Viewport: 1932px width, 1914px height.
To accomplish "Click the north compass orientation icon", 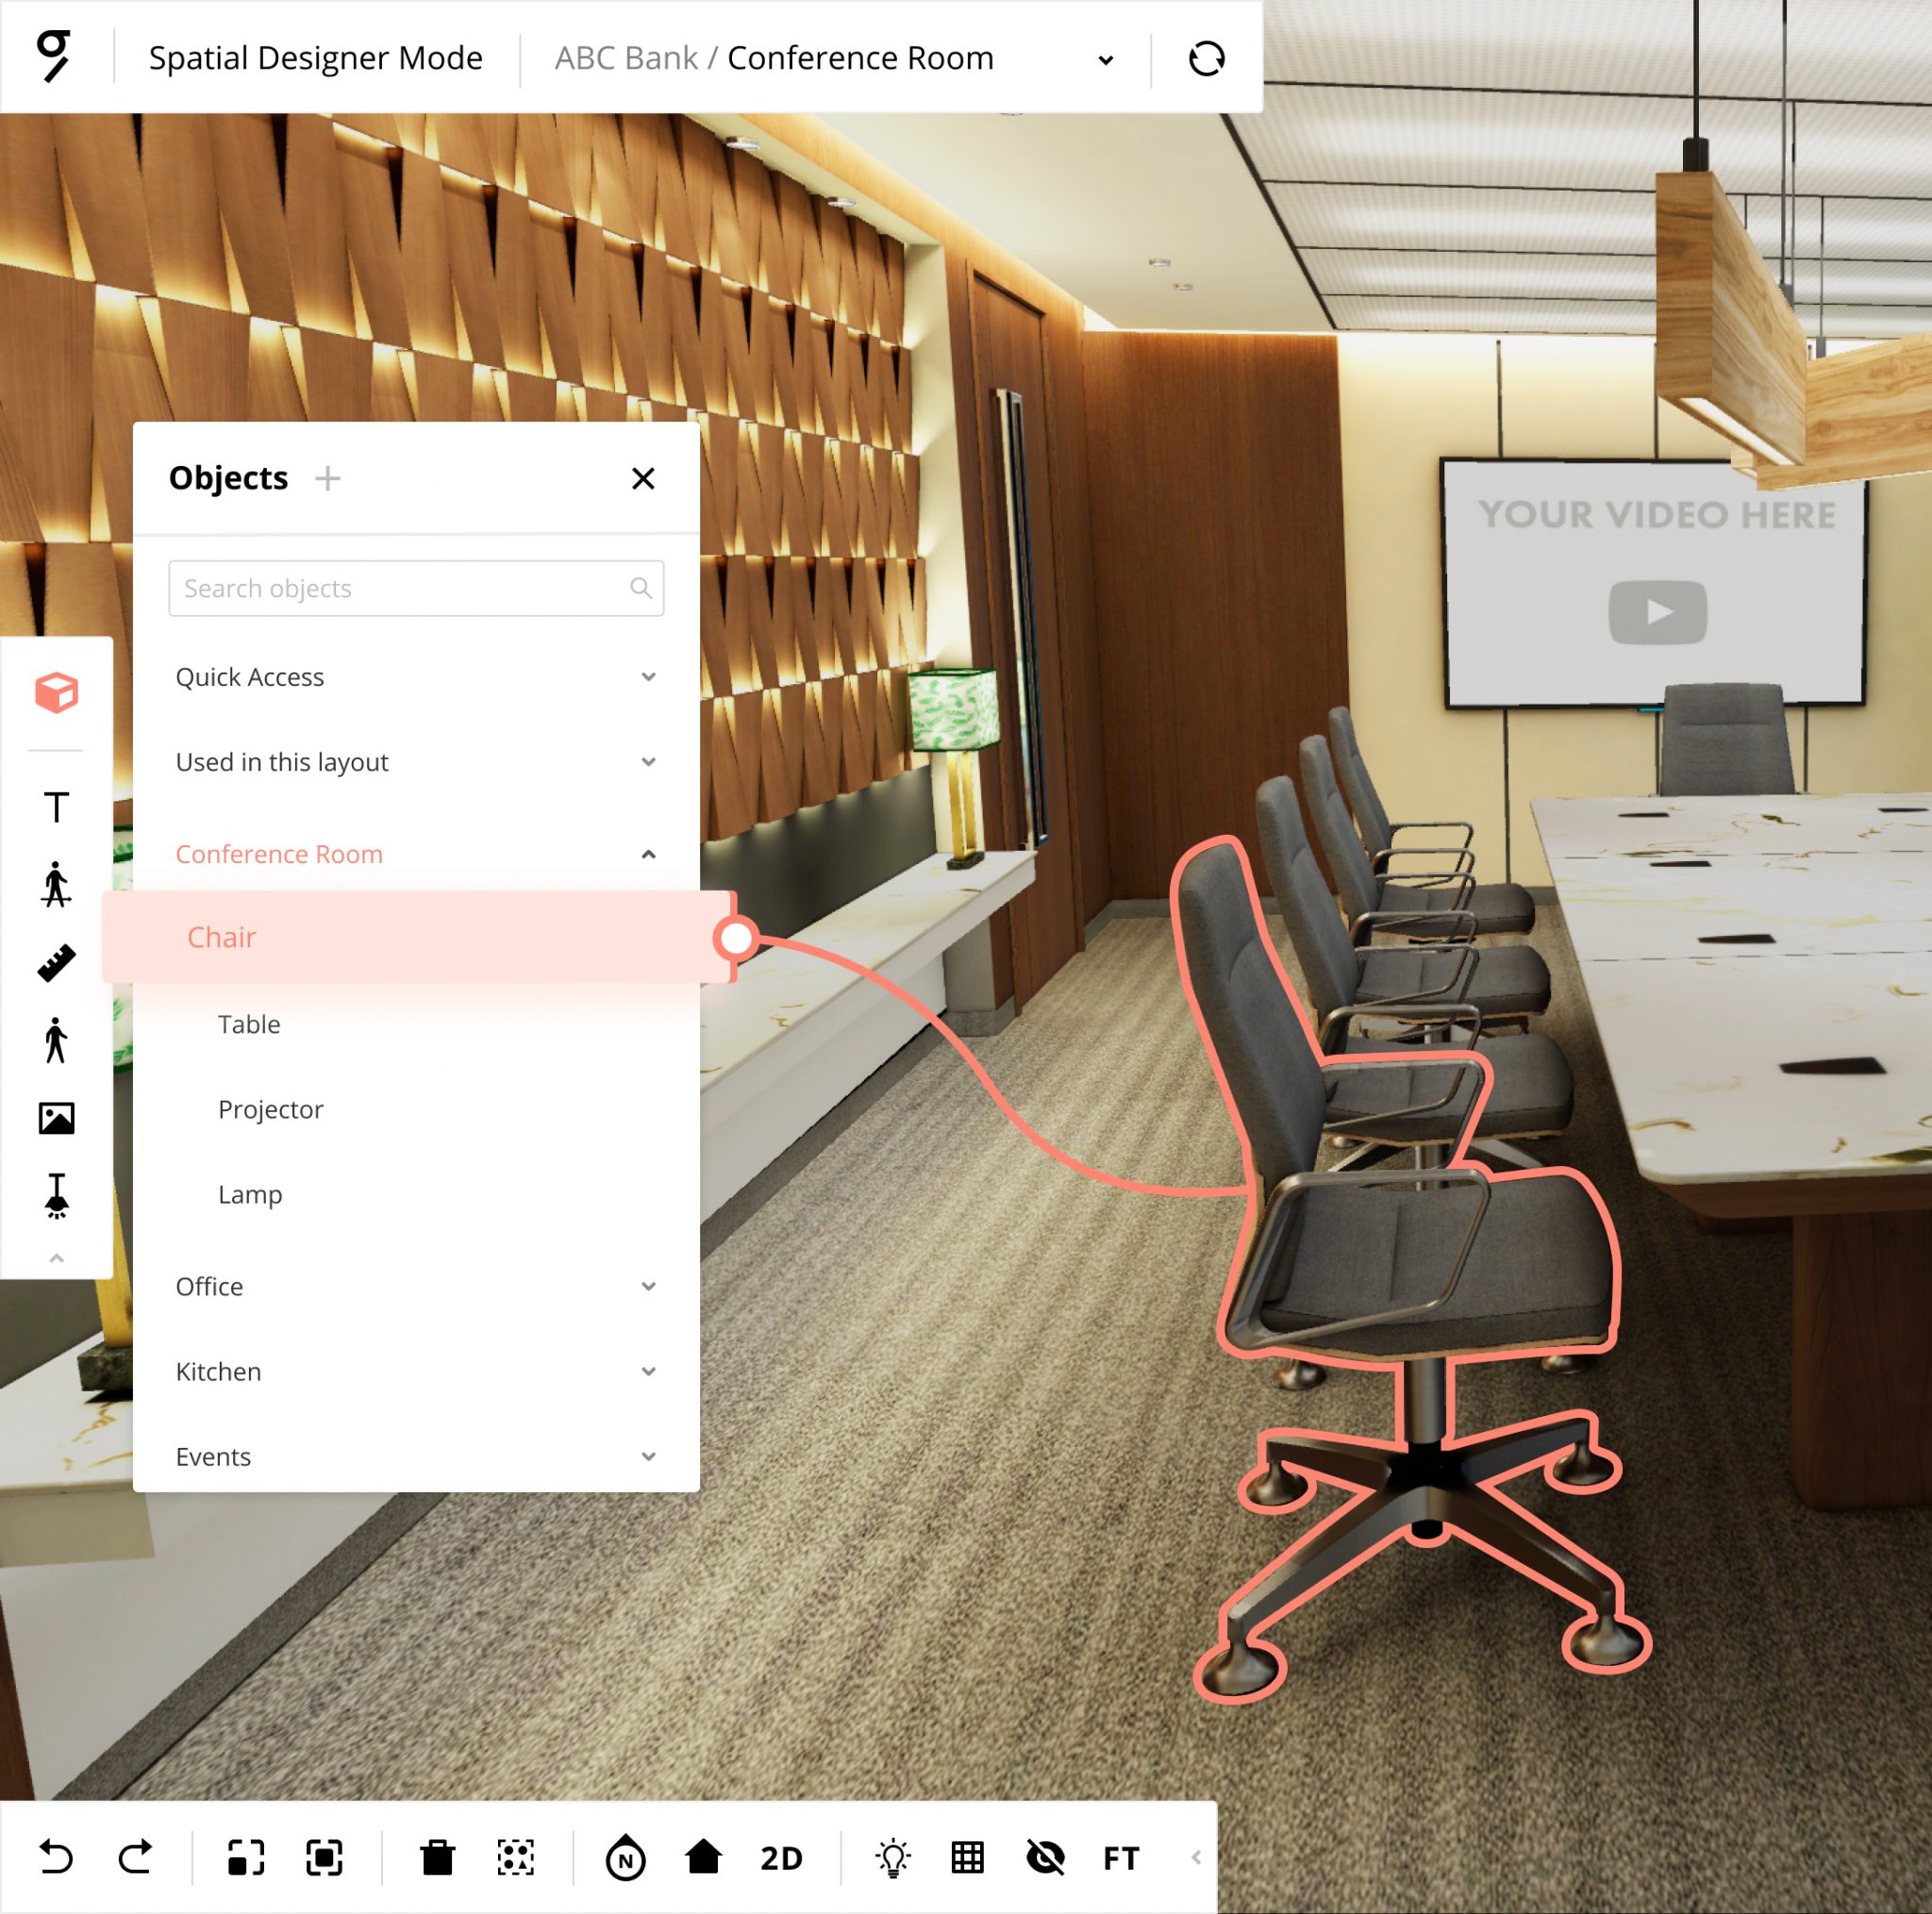I will click(625, 1858).
